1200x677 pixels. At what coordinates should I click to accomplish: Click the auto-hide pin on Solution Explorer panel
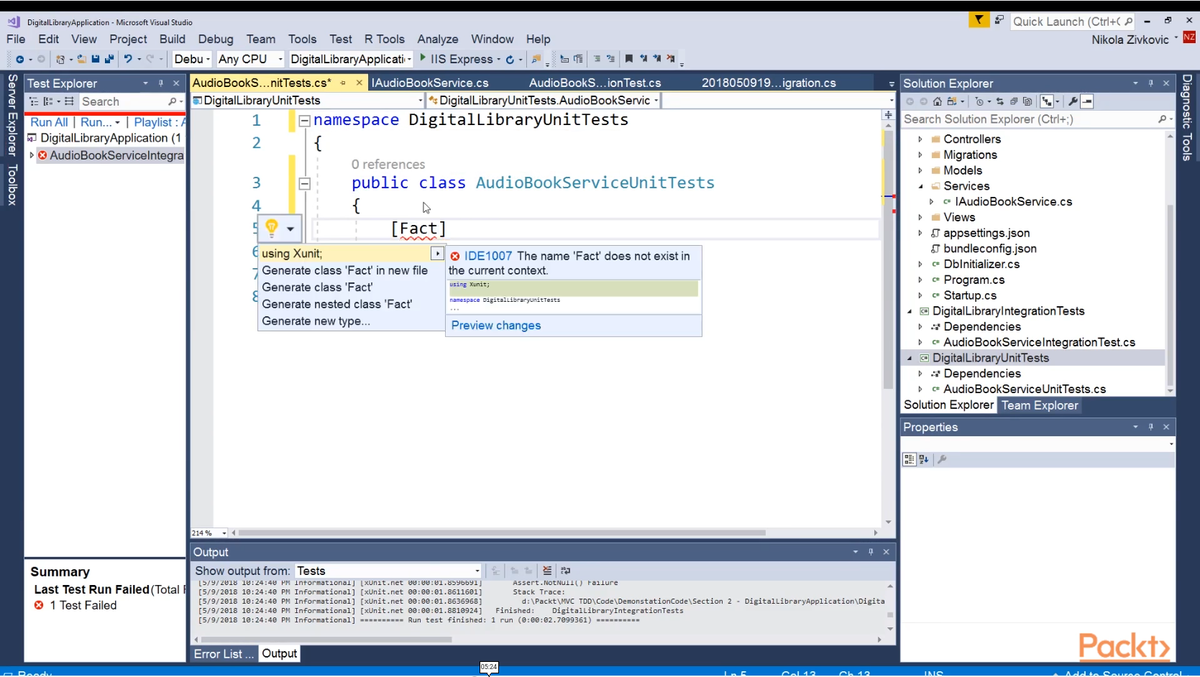(1151, 83)
